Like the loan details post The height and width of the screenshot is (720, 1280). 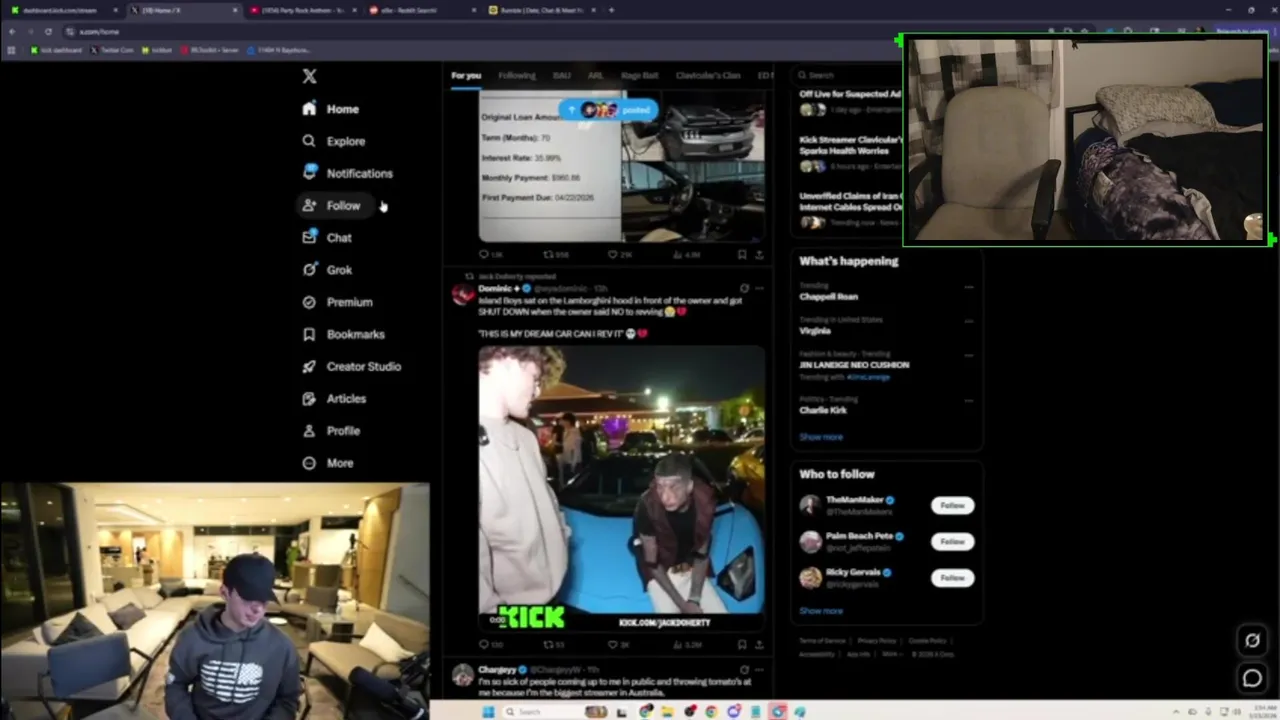(x=620, y=255)
